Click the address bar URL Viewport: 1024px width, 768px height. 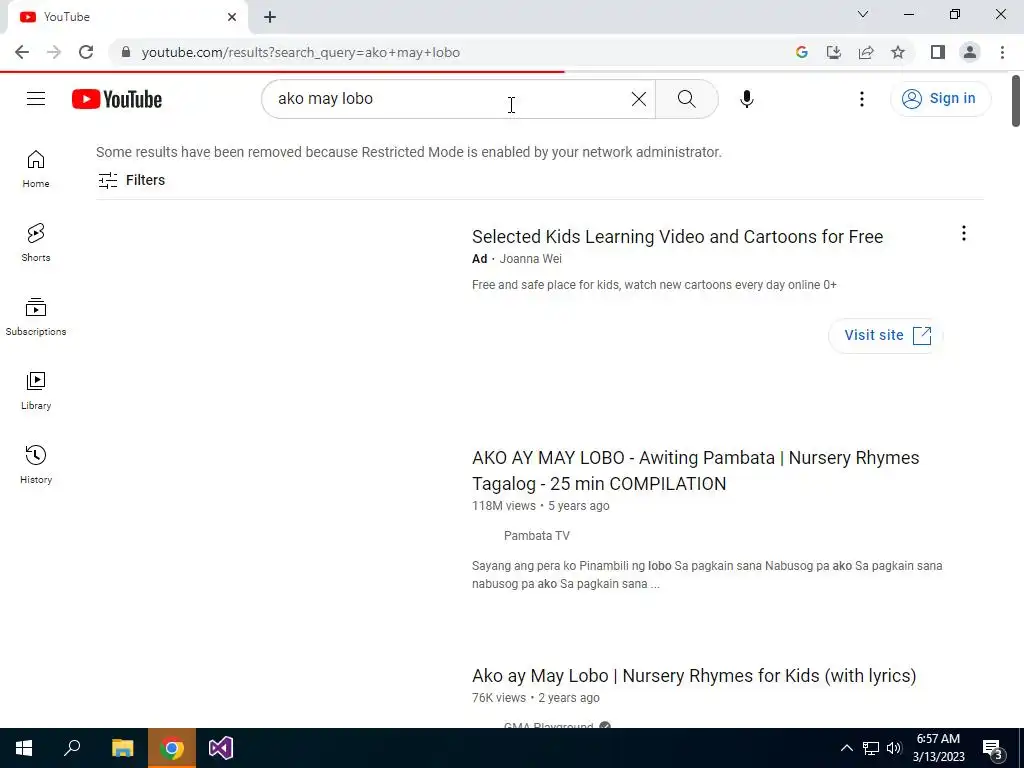click(300, 52)
